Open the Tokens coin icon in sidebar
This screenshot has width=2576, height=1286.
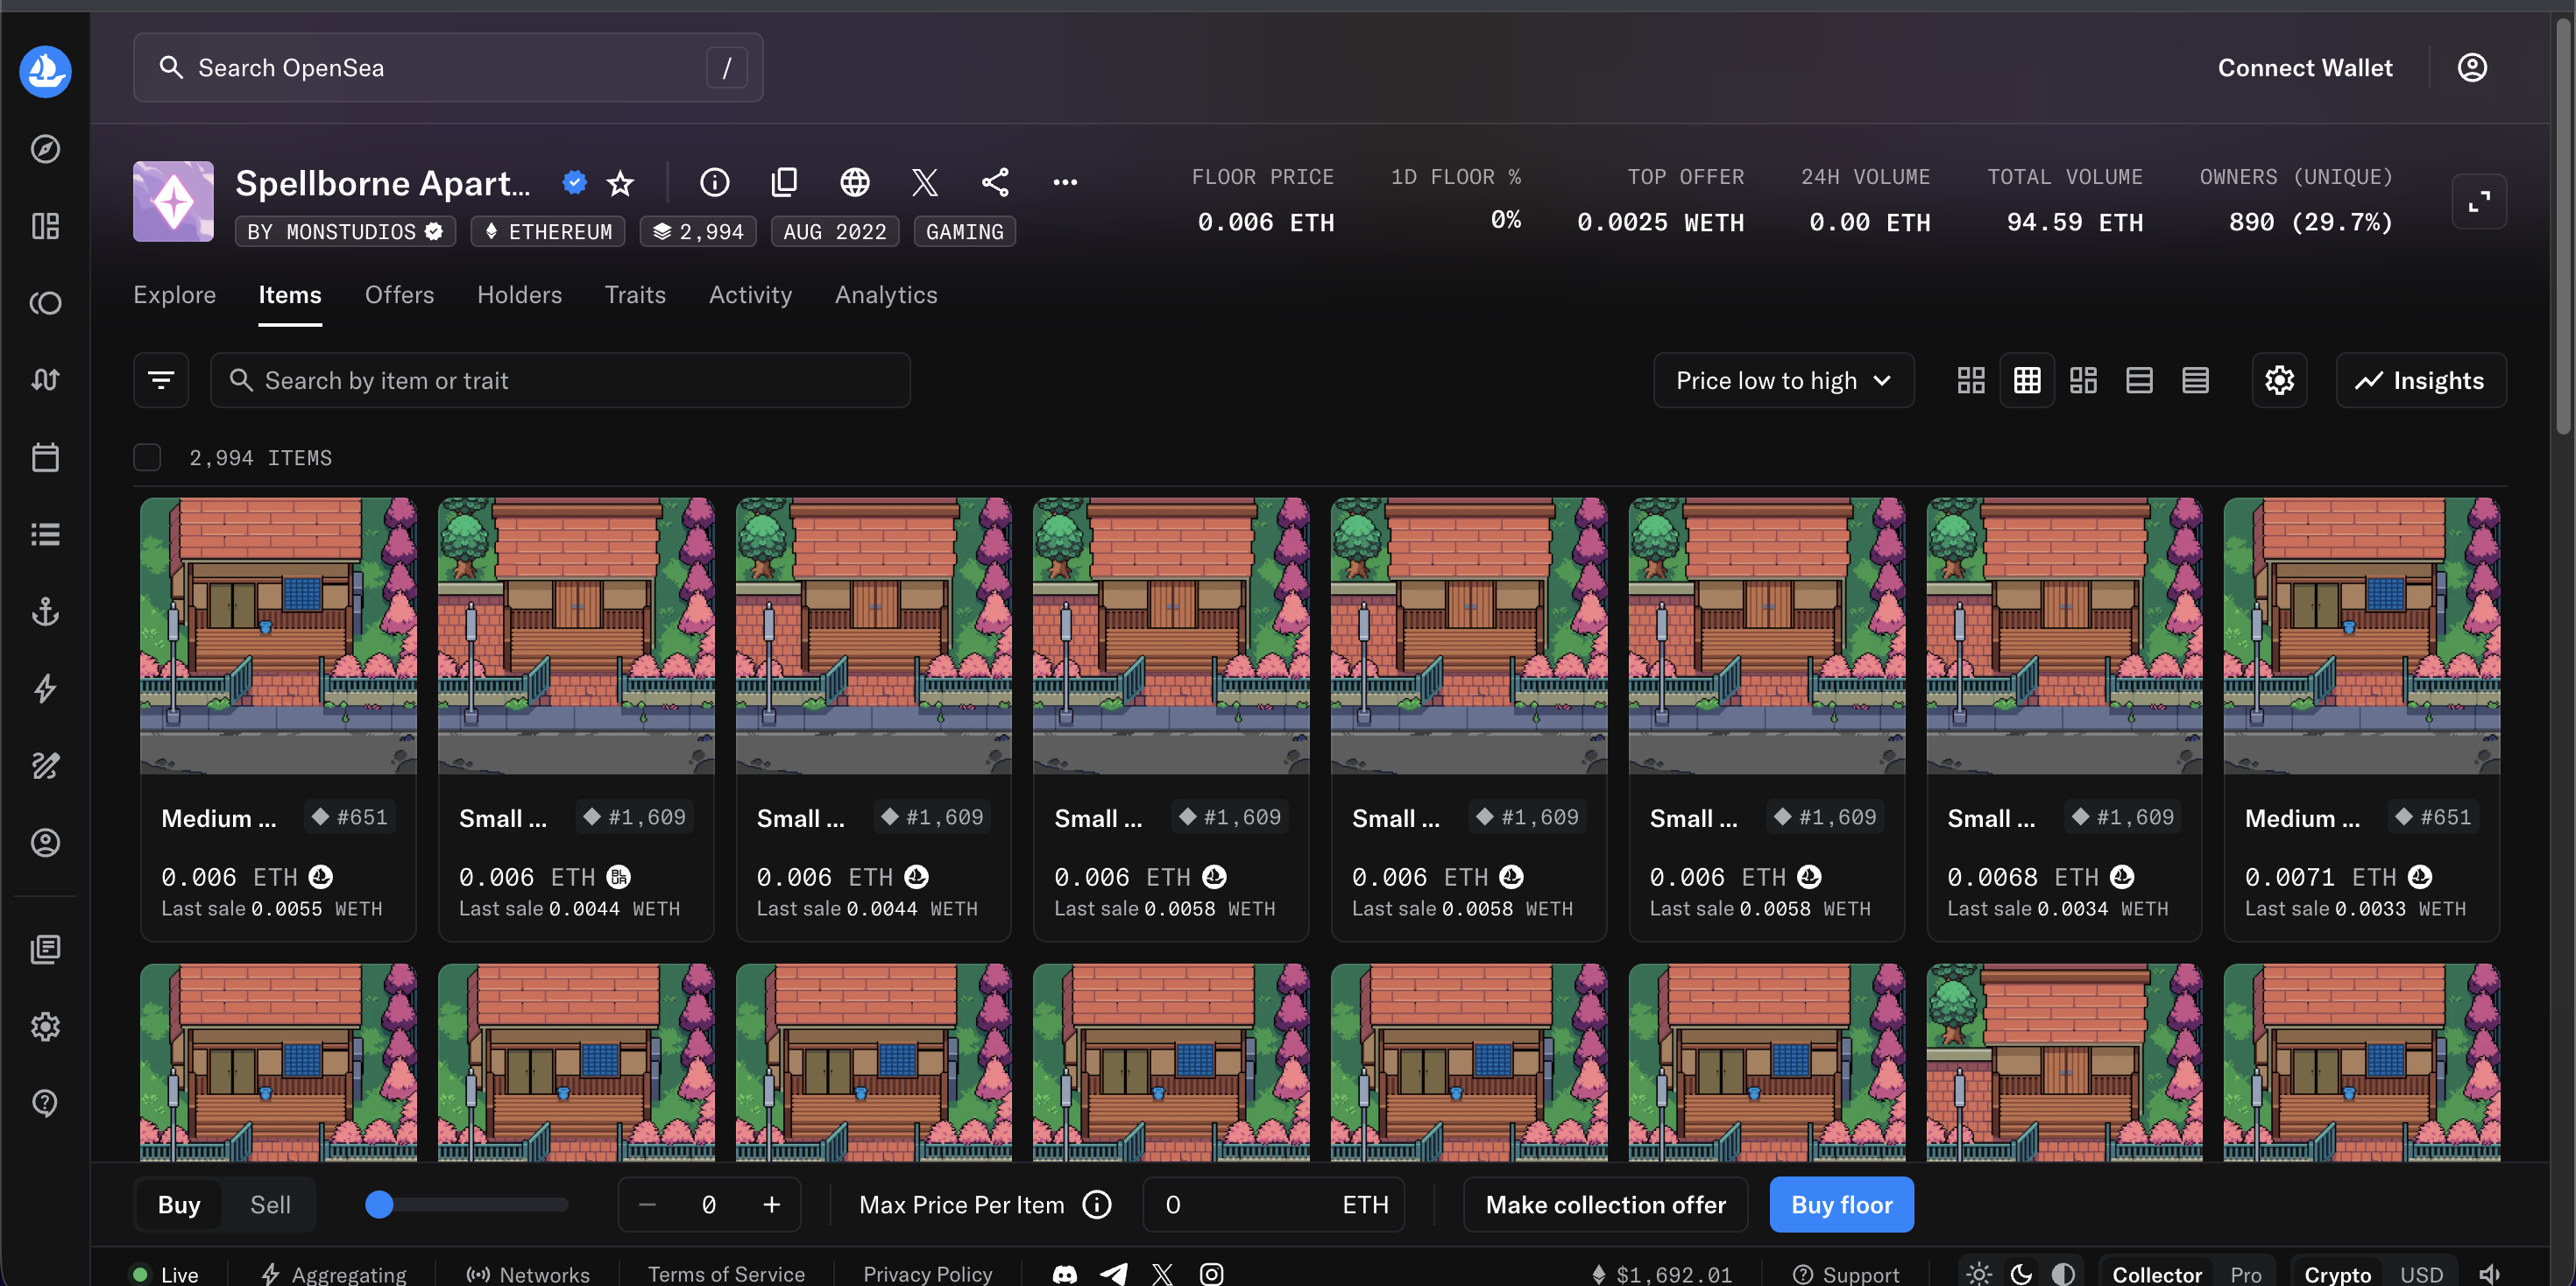point(45,303)
